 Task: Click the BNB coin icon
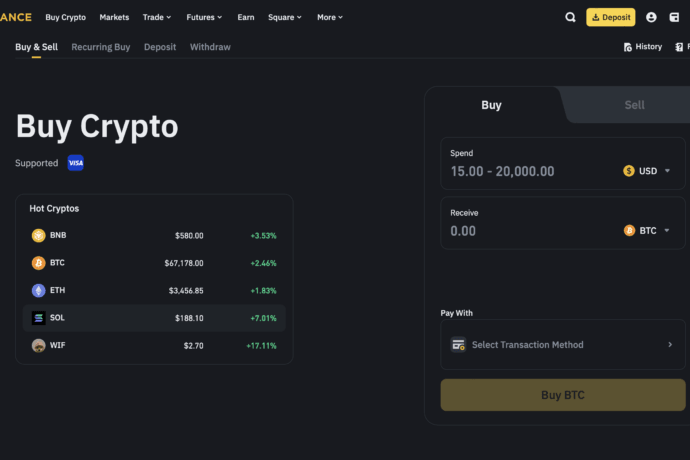(x=38, y=236)
